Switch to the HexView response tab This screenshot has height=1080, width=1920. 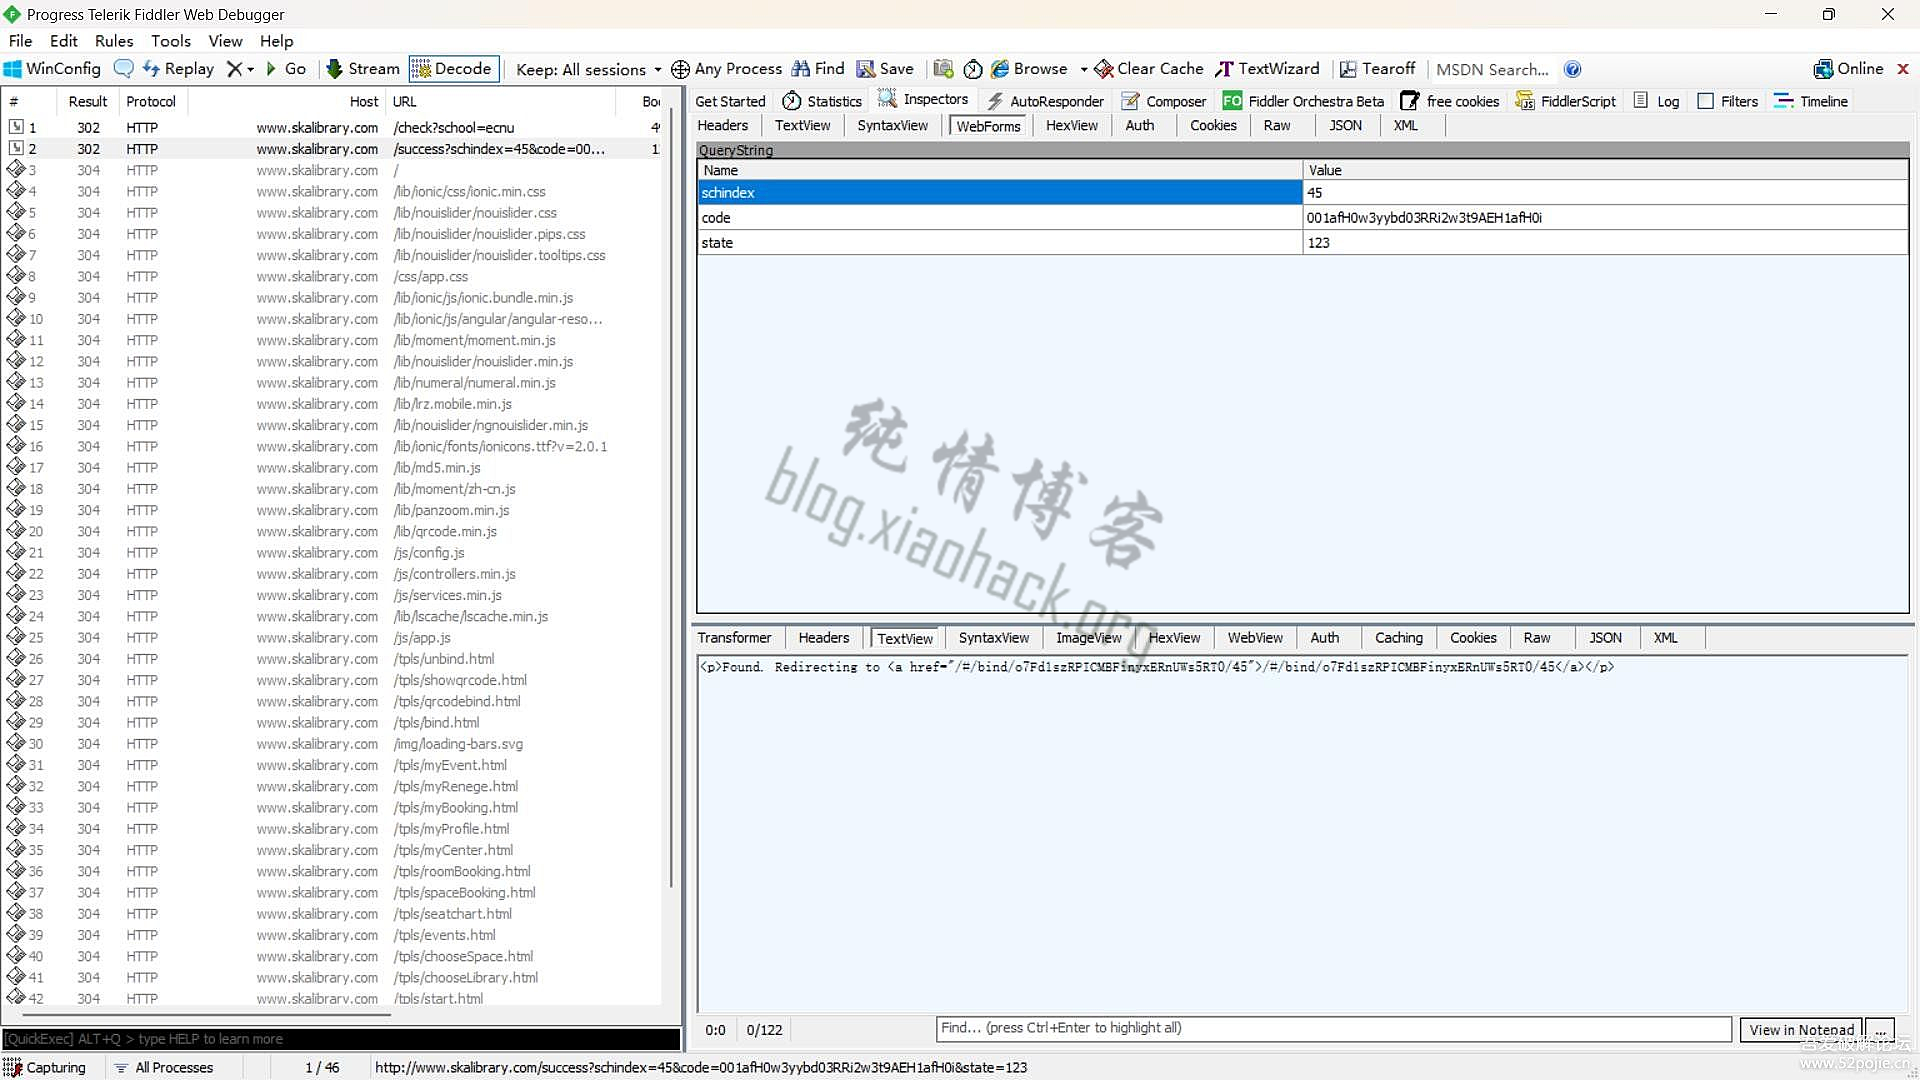click(1172, 637)
